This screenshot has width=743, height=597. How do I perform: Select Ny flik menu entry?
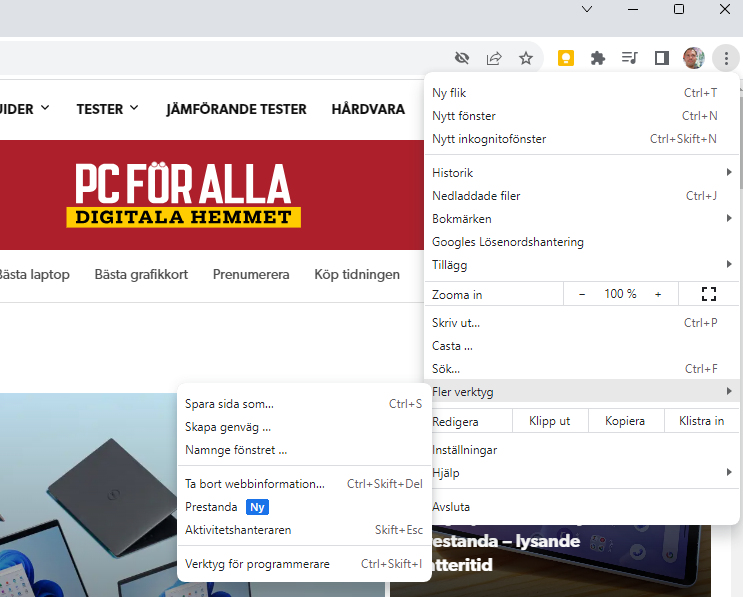pos(581,93)
